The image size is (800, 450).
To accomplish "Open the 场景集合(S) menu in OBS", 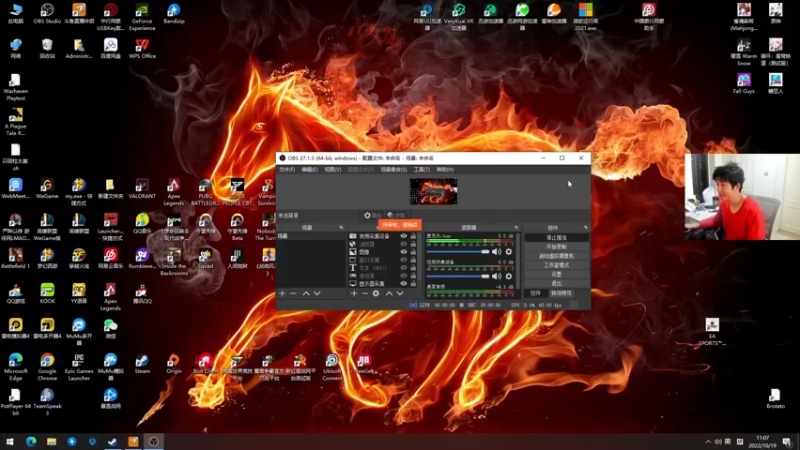I will point(393,169).
